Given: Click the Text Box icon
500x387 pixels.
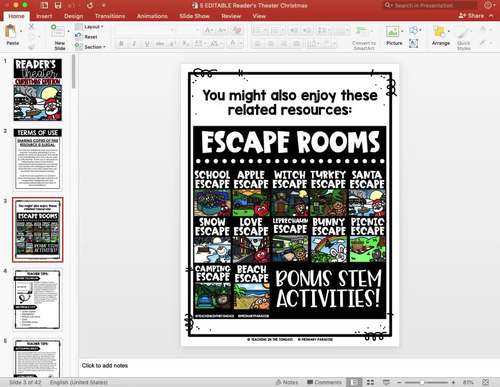Looking at the screenshot, I should pyautogui.click(x=413, y=43).
